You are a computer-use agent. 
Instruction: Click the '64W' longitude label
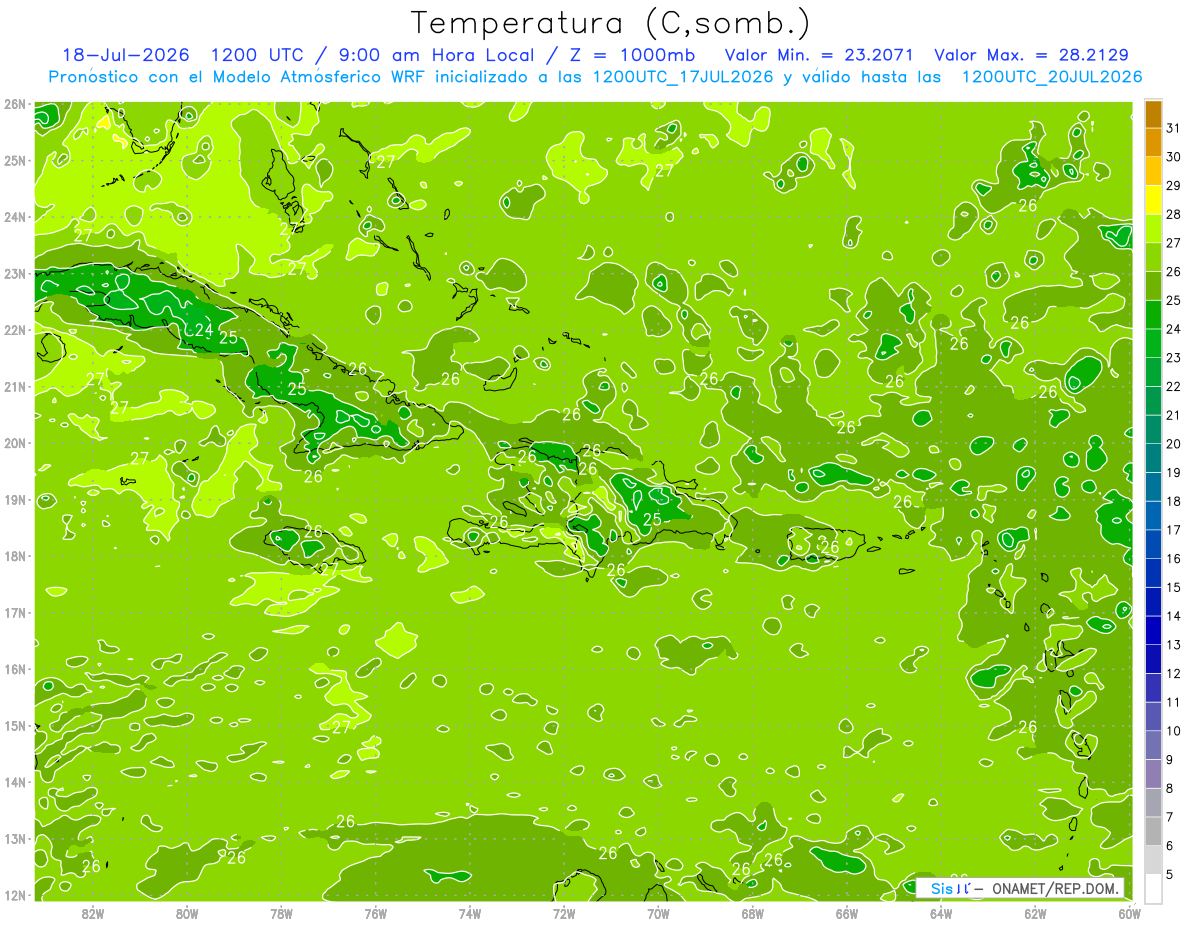941,912
